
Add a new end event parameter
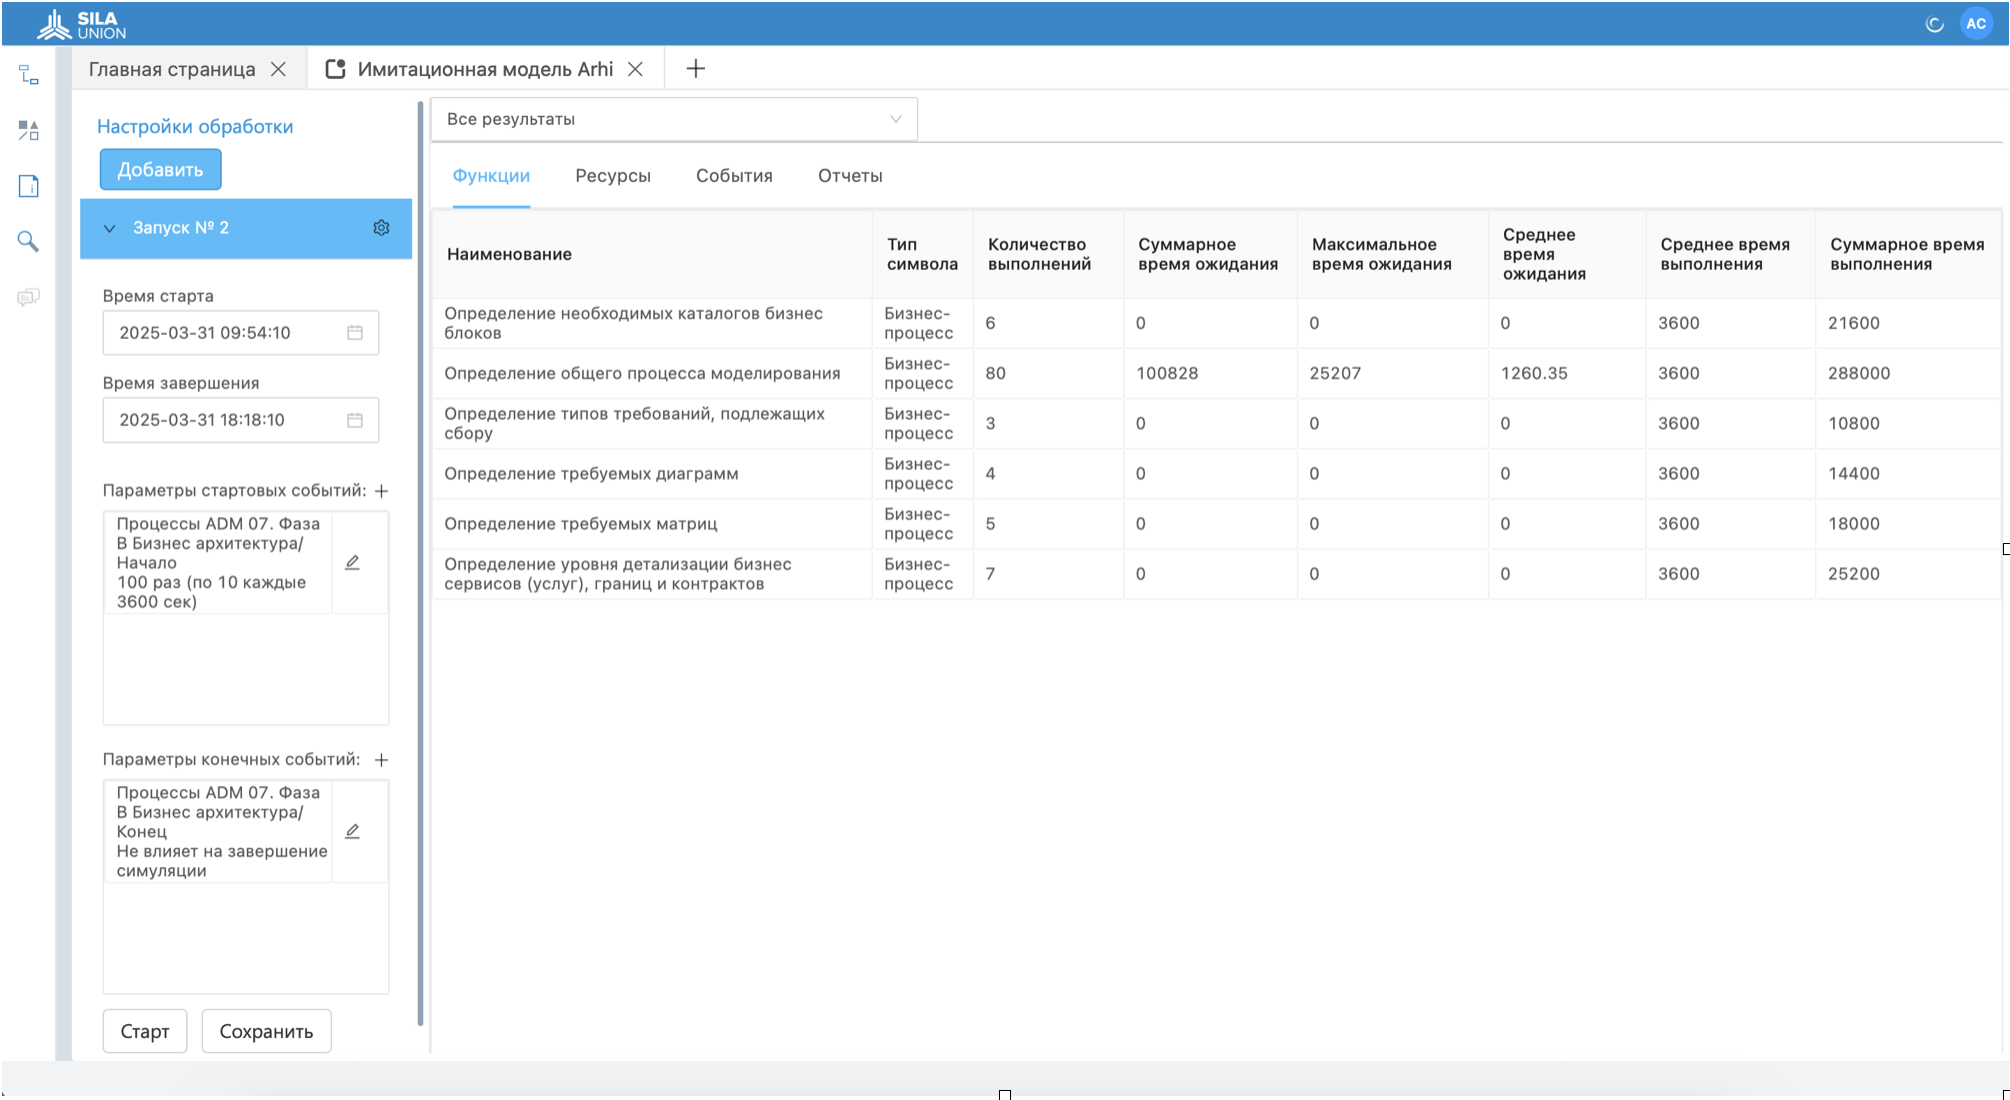[381, 760]
